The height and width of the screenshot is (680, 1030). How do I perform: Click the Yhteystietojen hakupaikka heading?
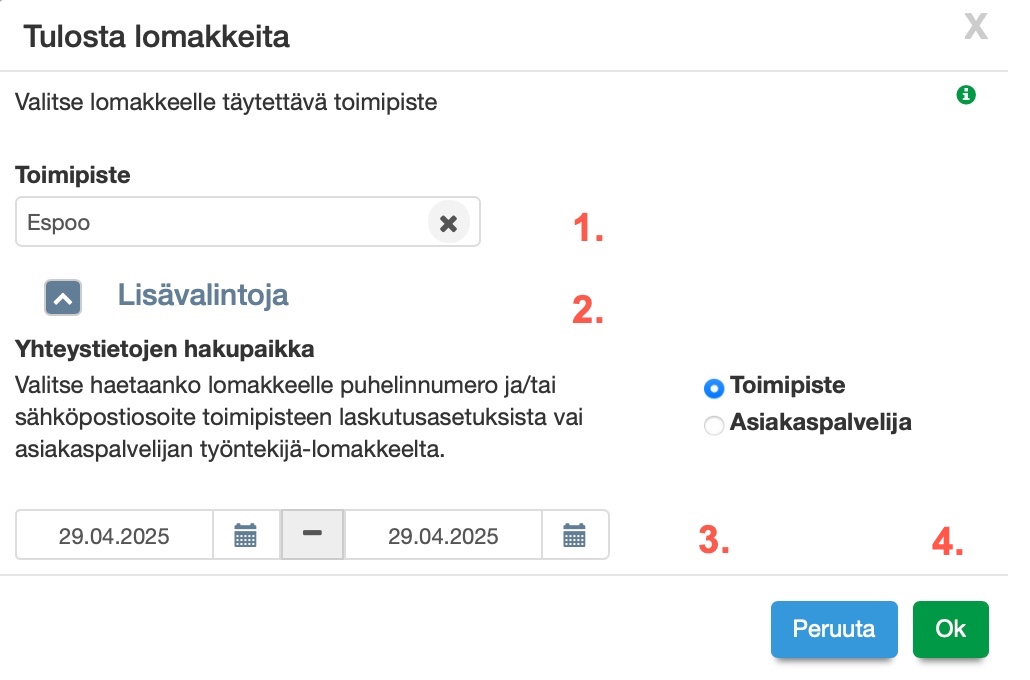click(165, 350)
